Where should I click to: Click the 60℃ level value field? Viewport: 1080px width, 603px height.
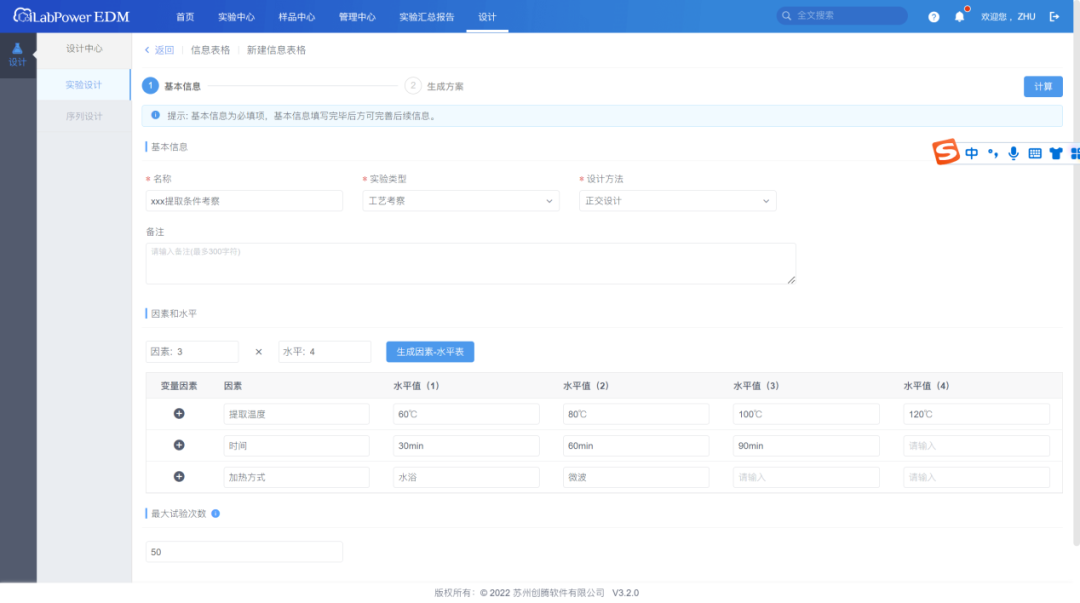click(x=466, y=414)
